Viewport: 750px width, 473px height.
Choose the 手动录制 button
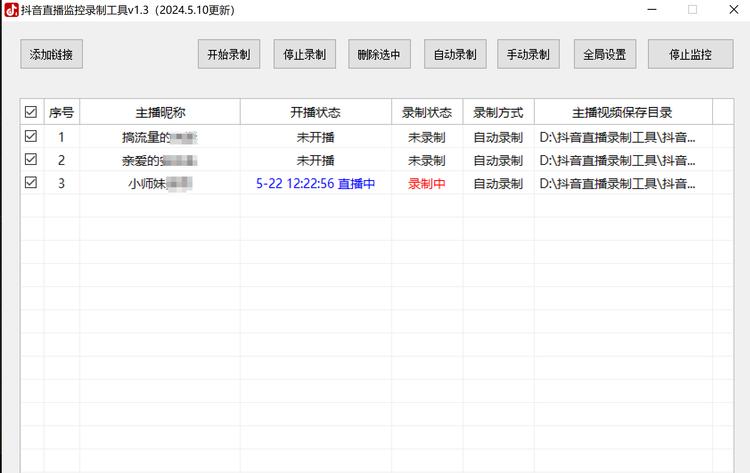click(528, 54)
